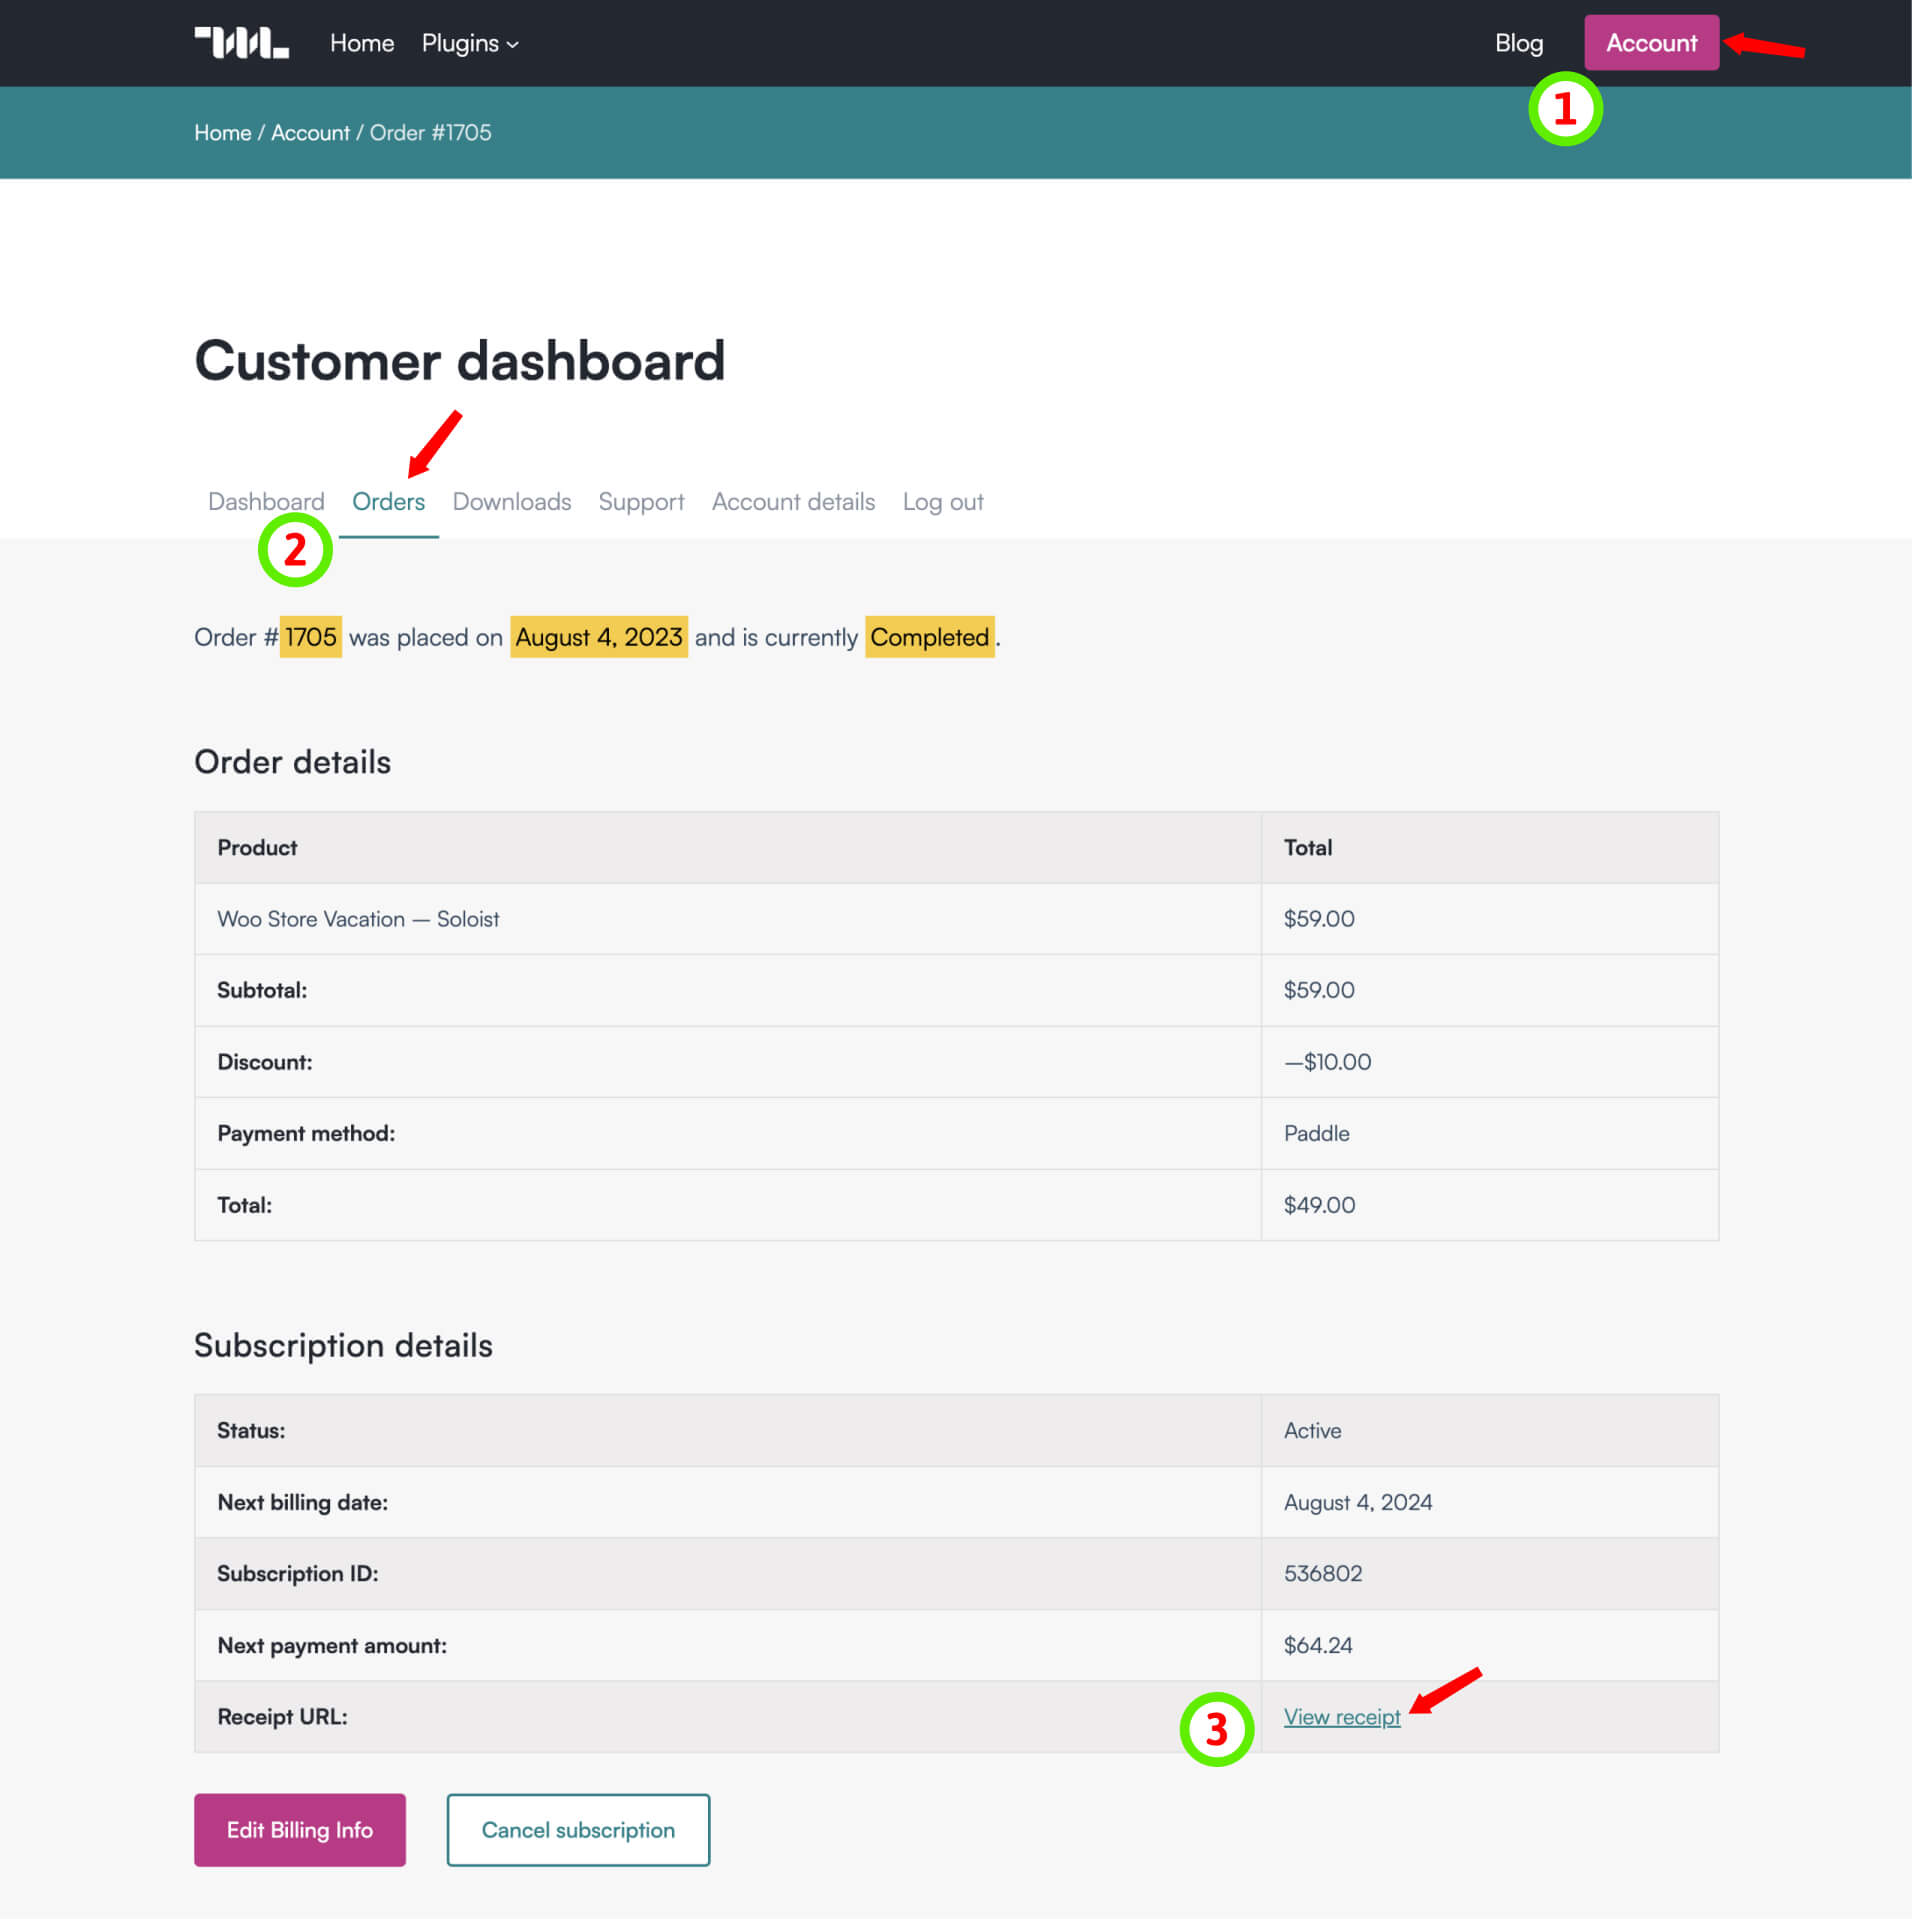
Task: Click the Status label
Action: coord(251,1430)
